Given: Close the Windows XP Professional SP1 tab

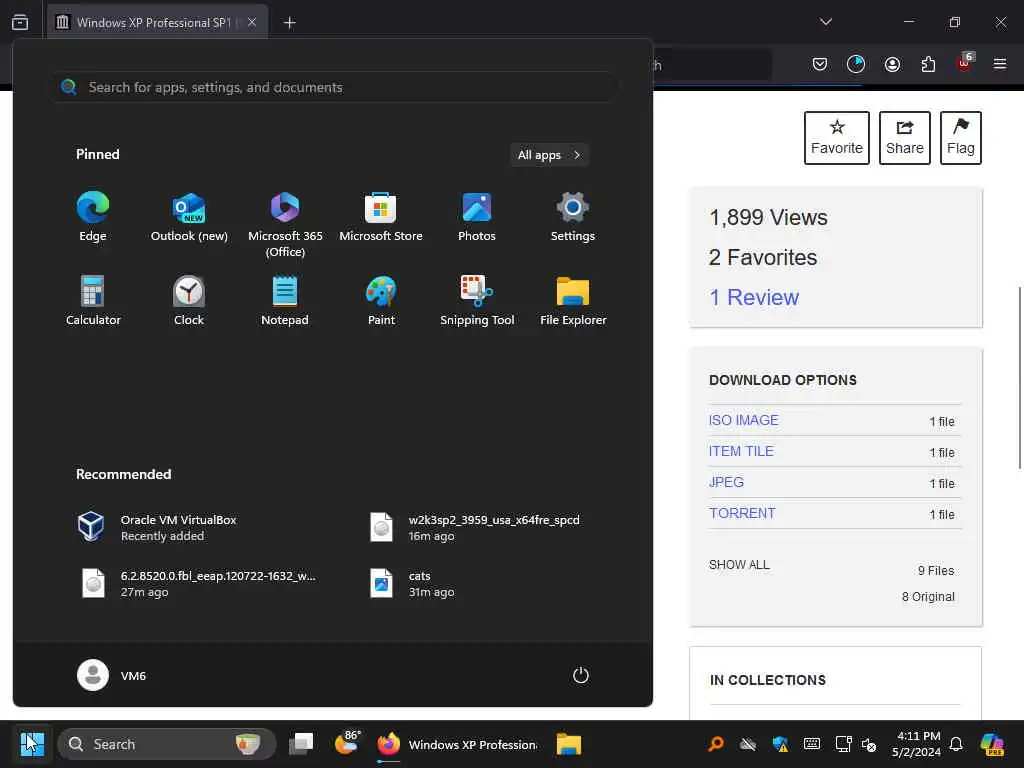Looking at the screenshot, I should (x=252, y=22).
